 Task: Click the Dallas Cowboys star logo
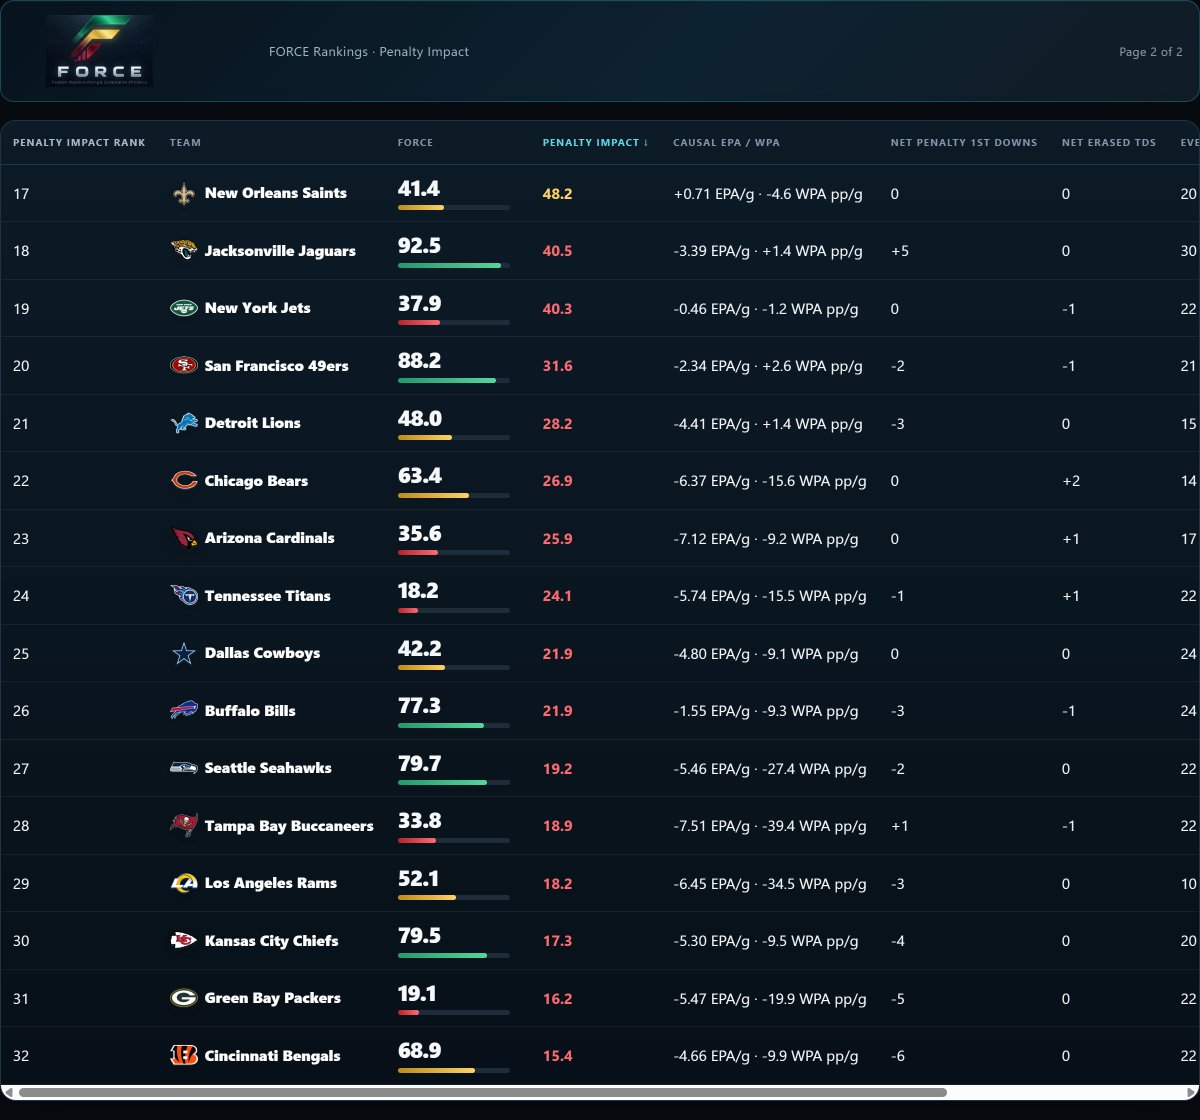pos(184,653)
